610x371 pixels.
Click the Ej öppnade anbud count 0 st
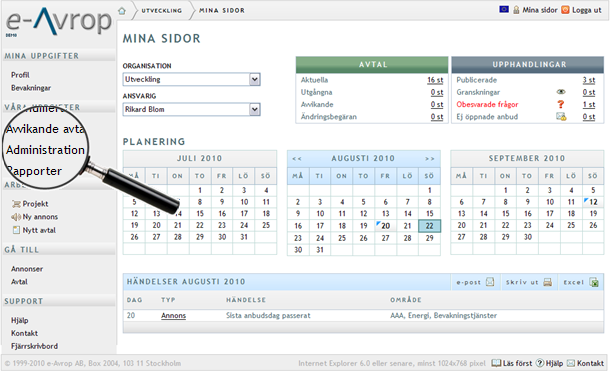[x=589, y=117]
